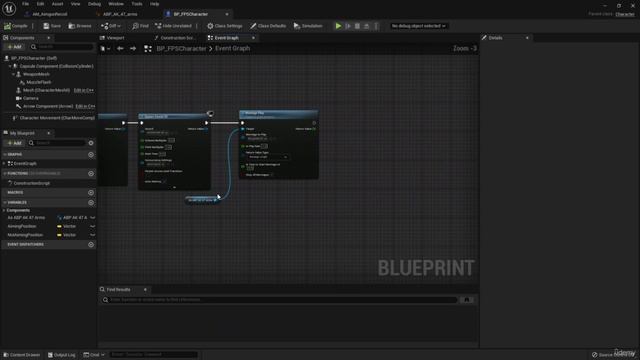Click the Find toolbar button

[x=140, y=26]
